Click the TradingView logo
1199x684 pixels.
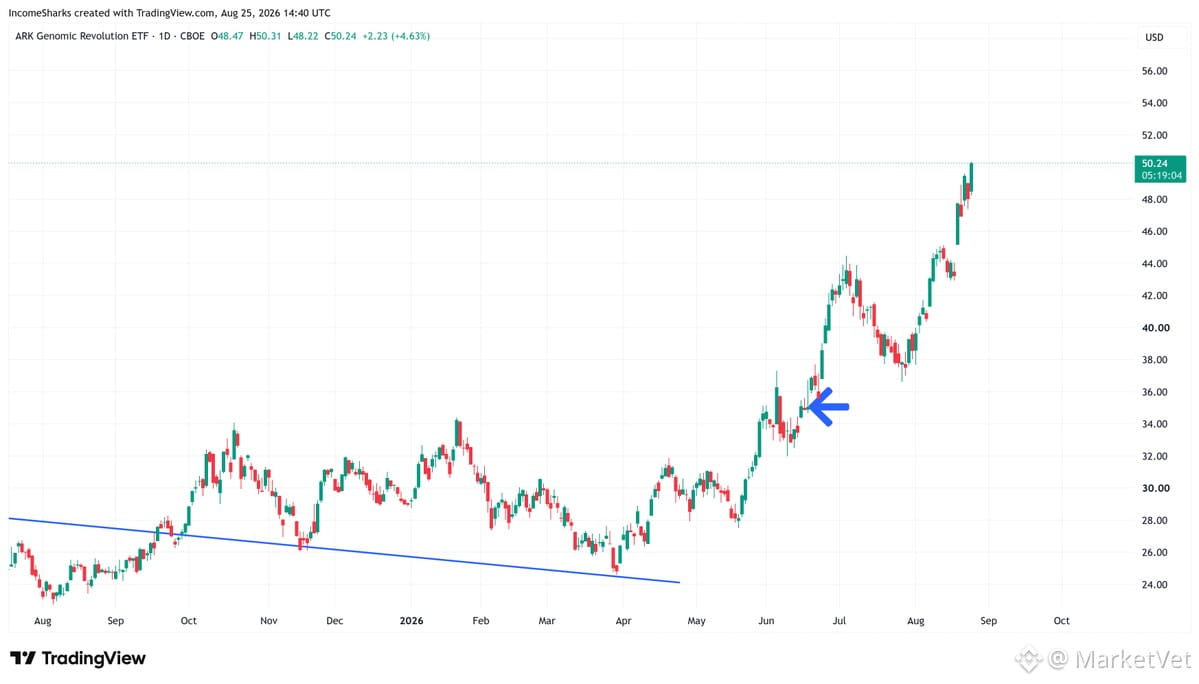coord(77,658)
